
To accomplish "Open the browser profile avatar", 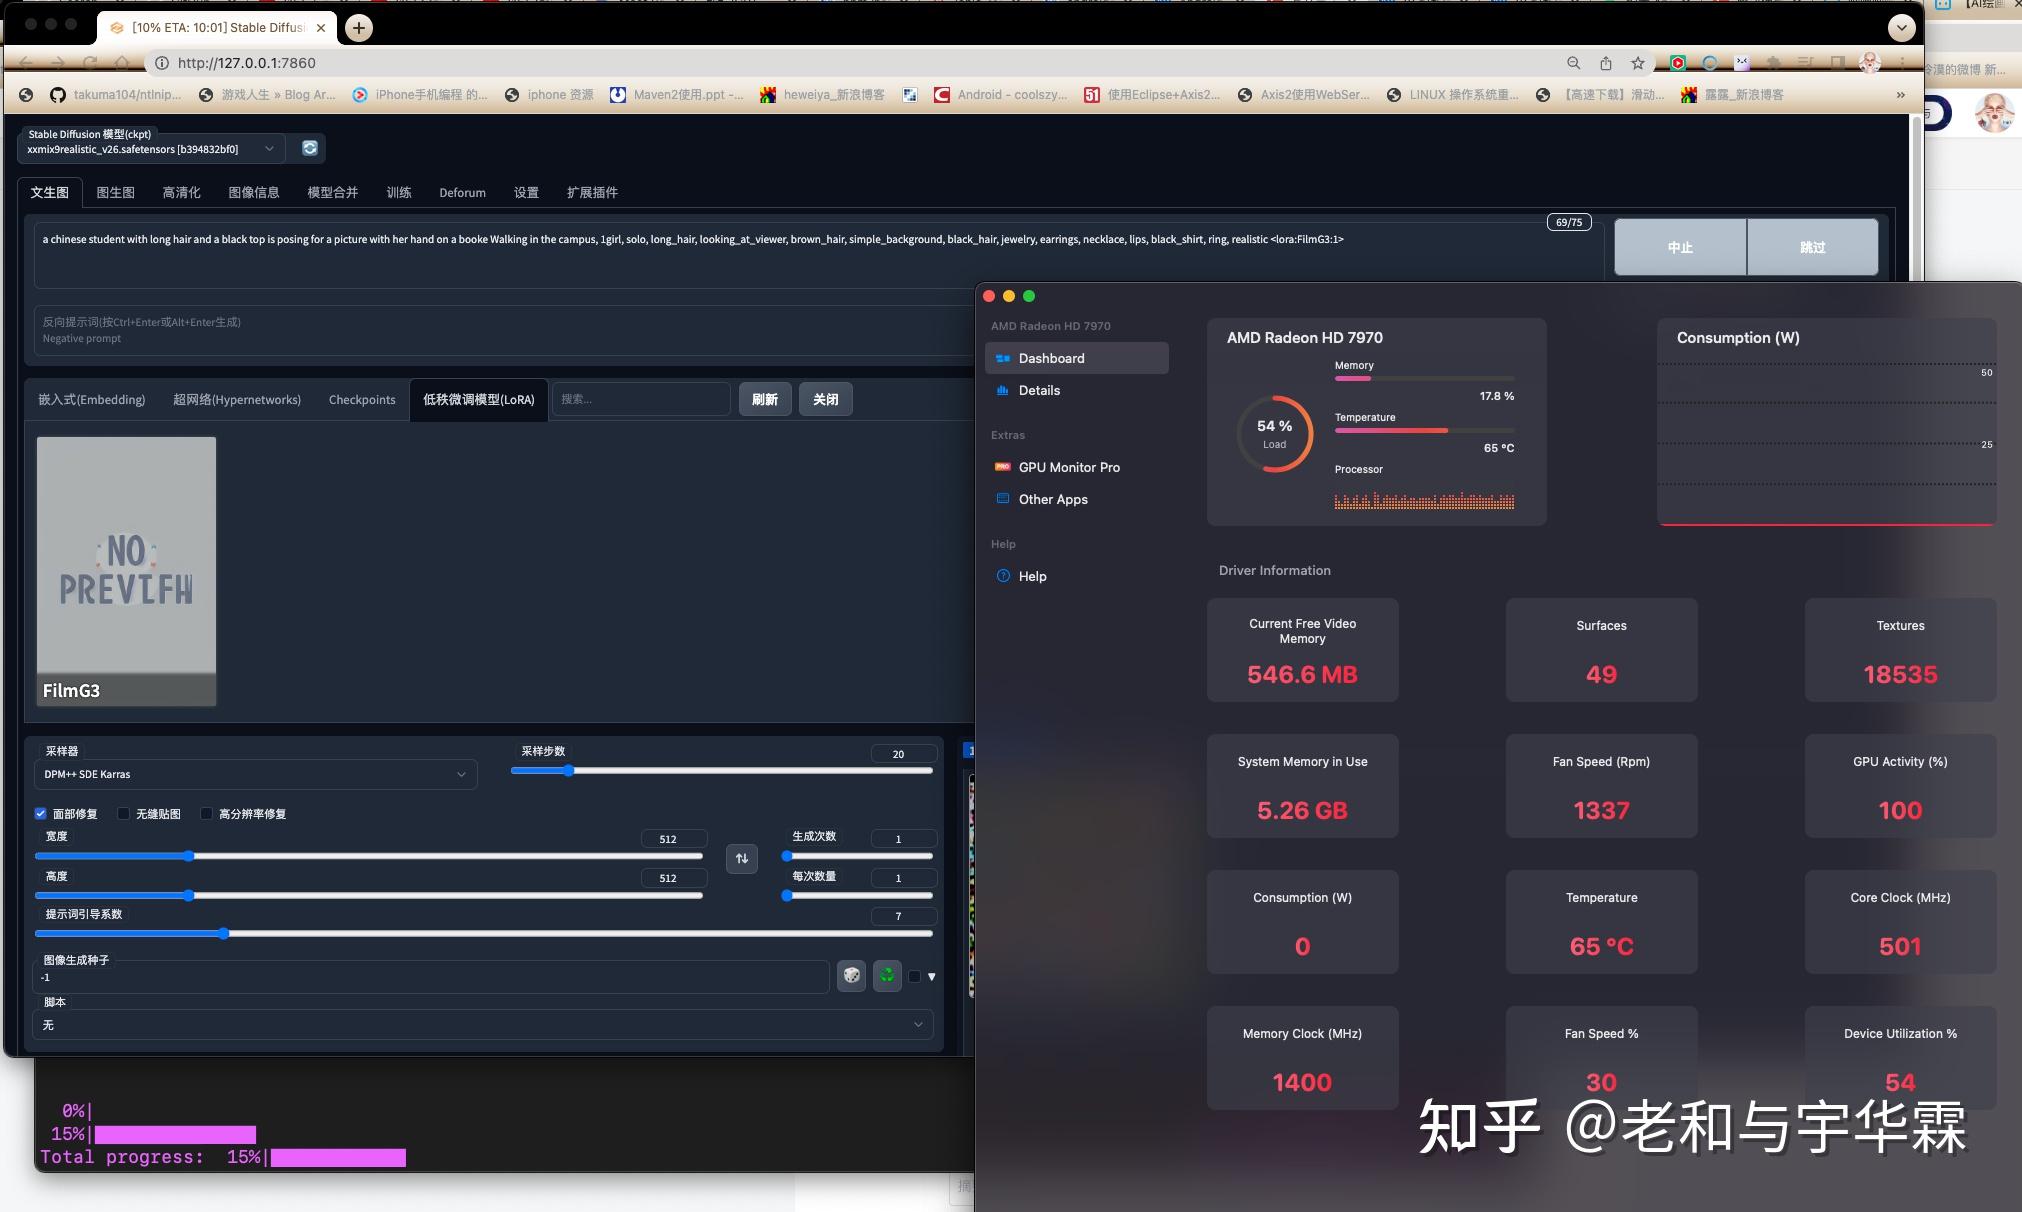I will pos(1869,63).
